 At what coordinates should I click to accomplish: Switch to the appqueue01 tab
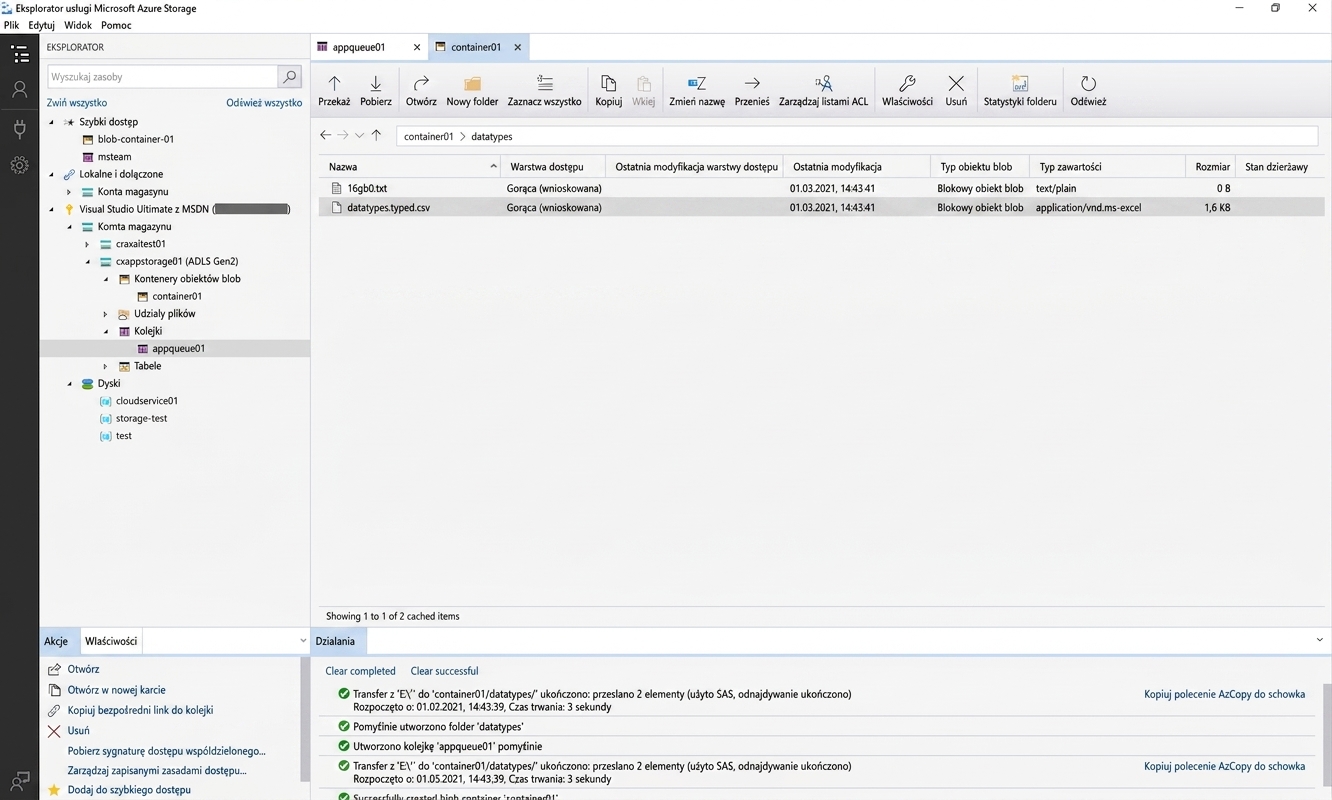pos(359,47)
